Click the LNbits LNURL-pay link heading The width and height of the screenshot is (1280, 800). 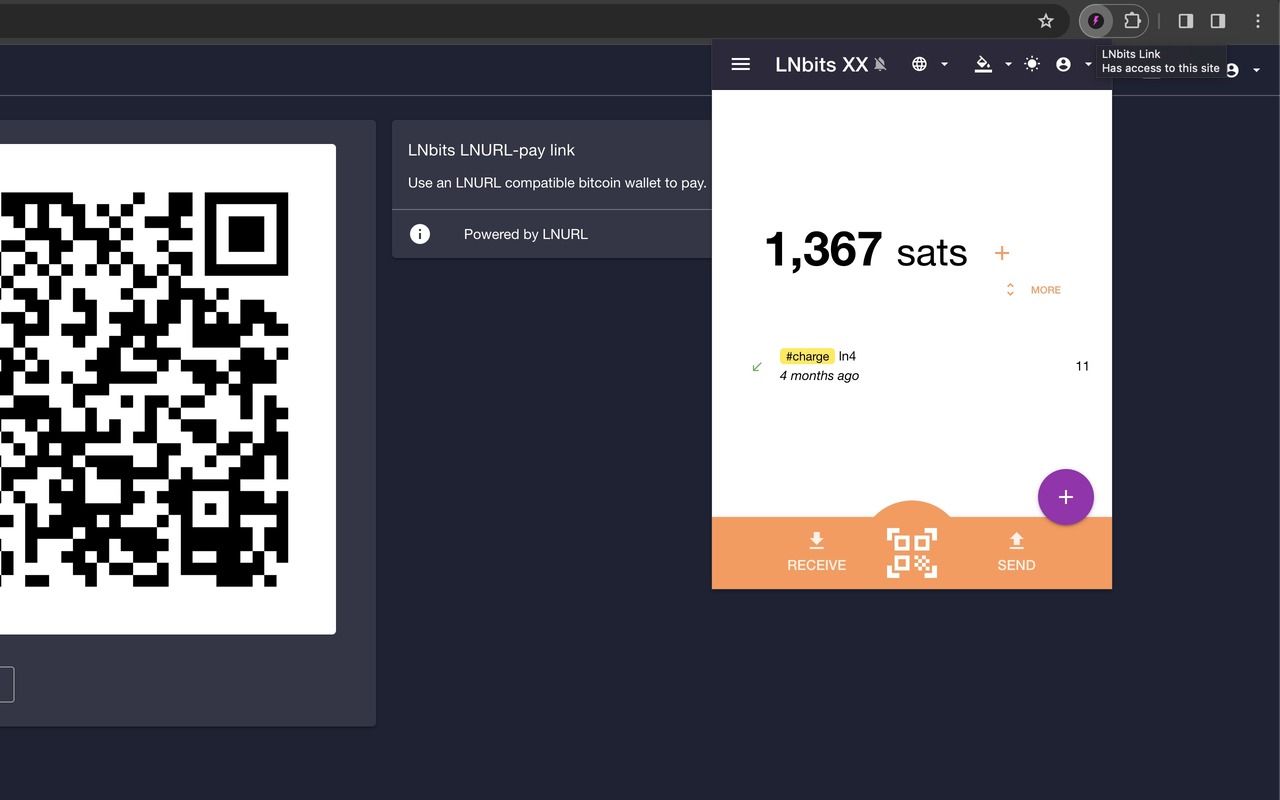click(491, 150)
